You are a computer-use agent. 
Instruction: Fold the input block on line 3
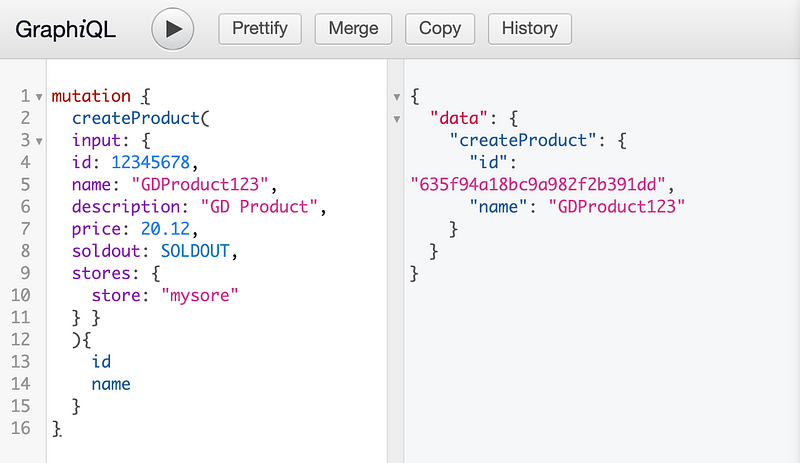[x=38, y=141]
